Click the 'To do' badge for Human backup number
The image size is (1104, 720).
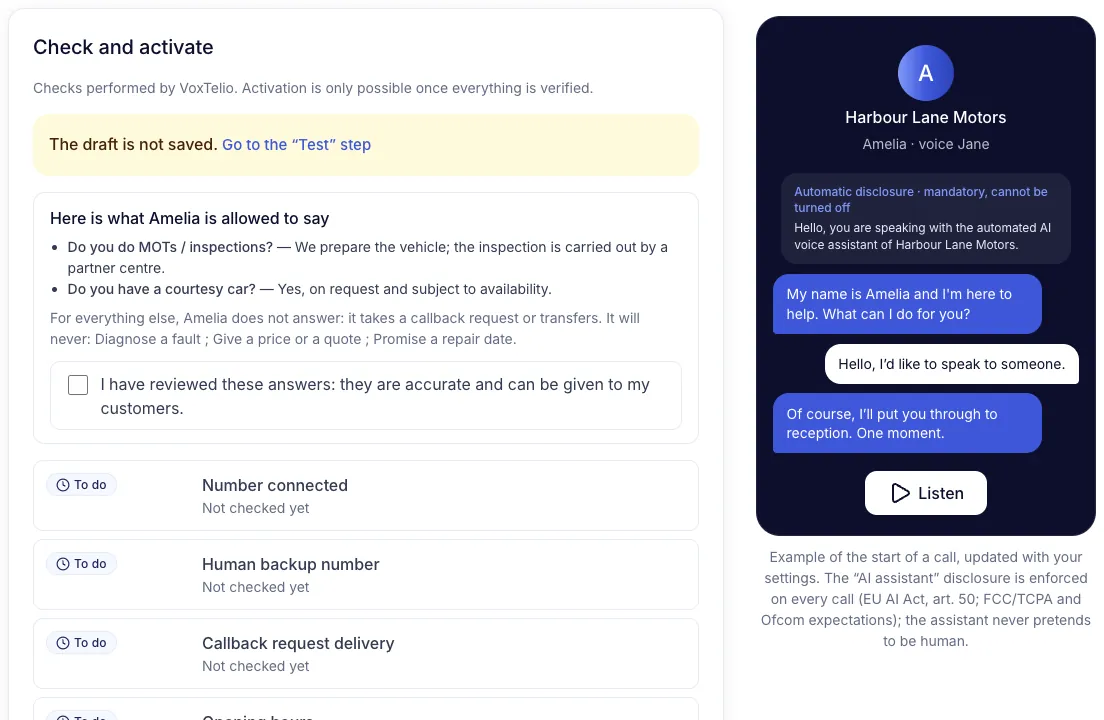82,564
